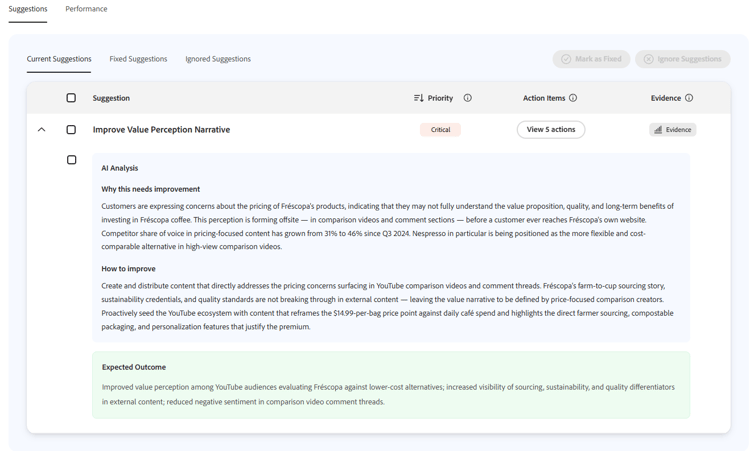Click the X icon in Ignore Suggestions
The image size is (750, 451).
(649, 59)
